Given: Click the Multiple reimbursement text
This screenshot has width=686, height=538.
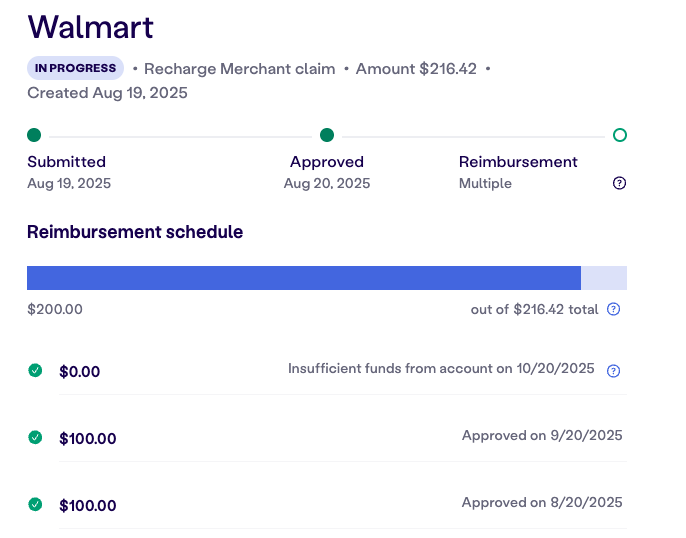Looking at the screenshot, I should pos(485,183).
